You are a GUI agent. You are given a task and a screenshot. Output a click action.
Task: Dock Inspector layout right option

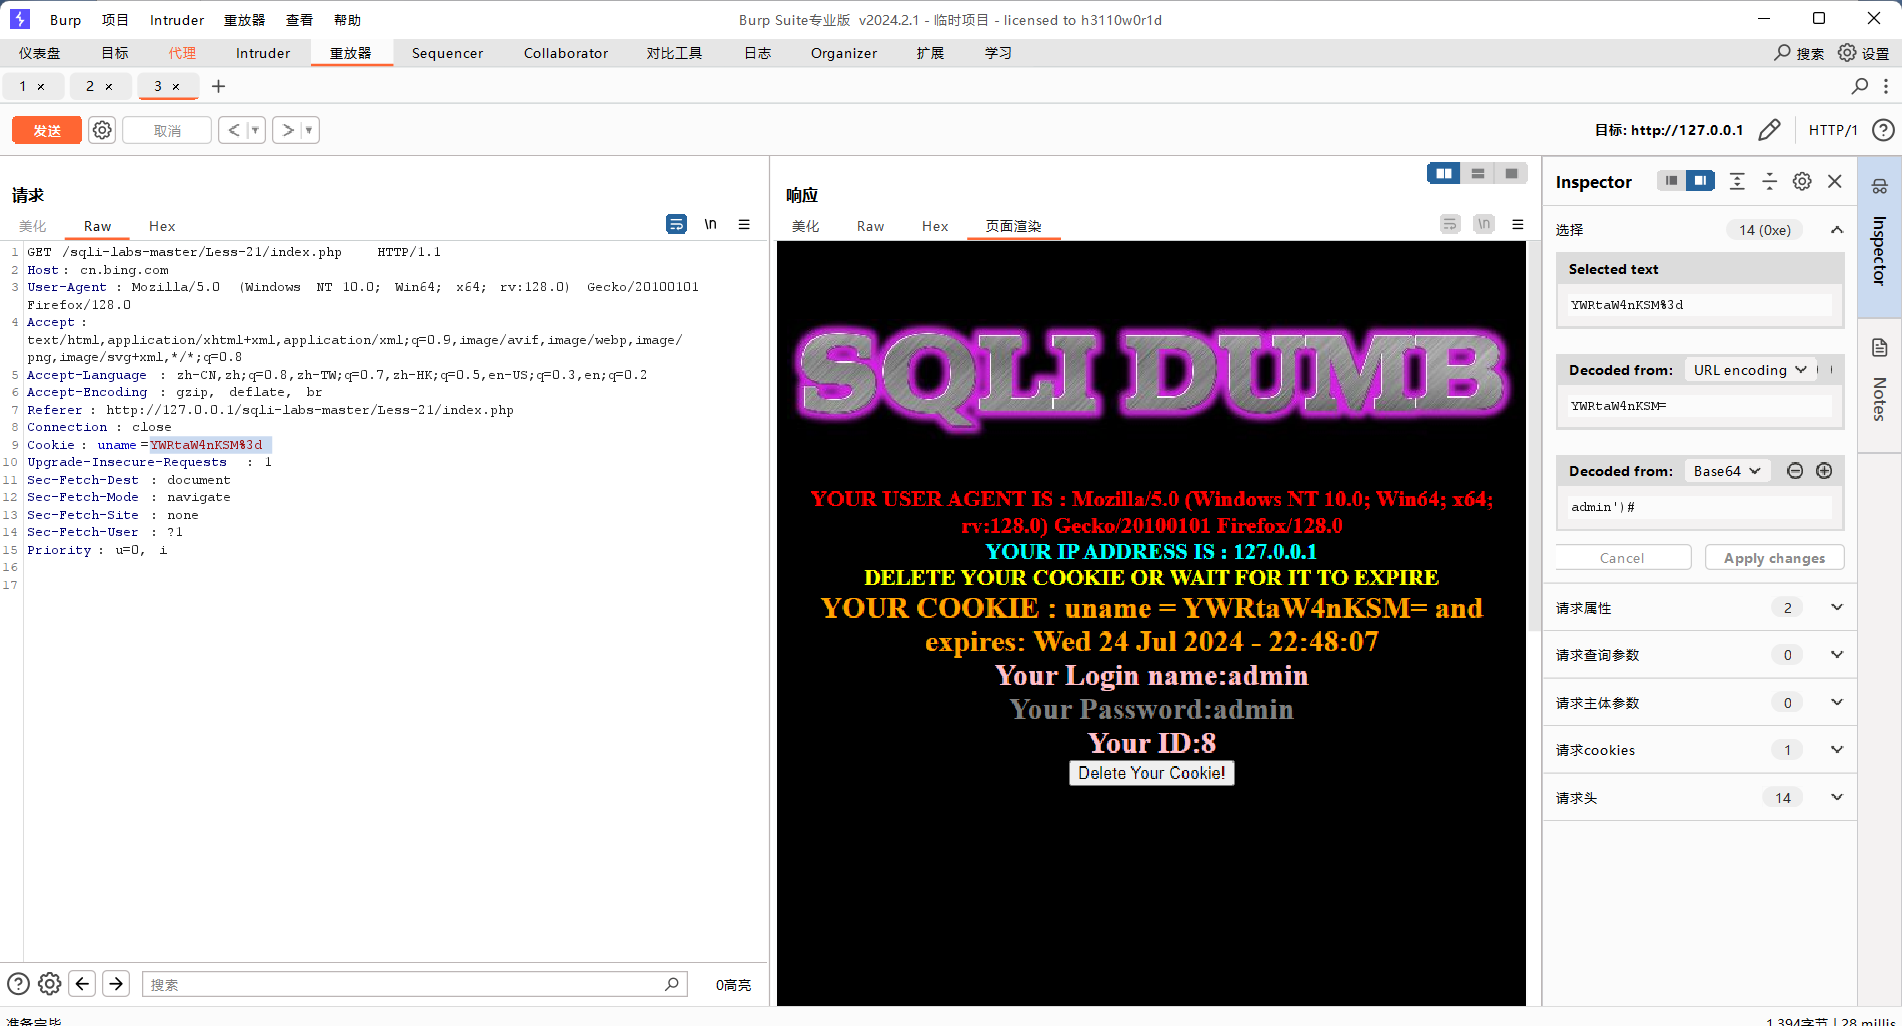pos(1700,181)
